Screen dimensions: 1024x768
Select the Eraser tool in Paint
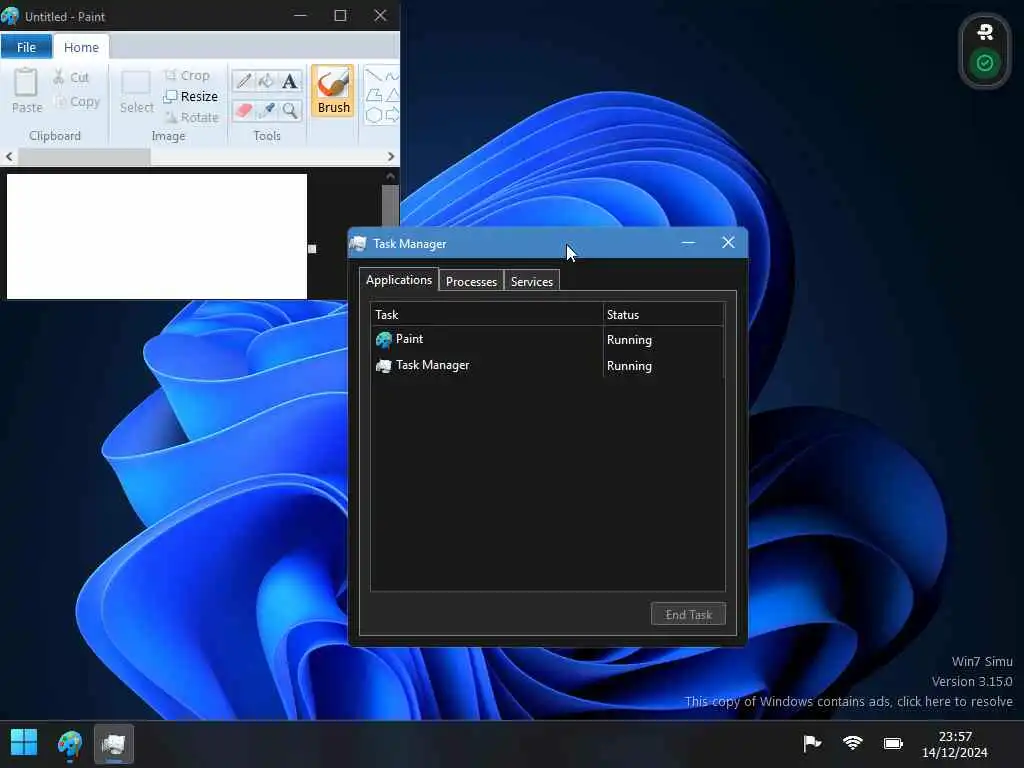(244, 110)
